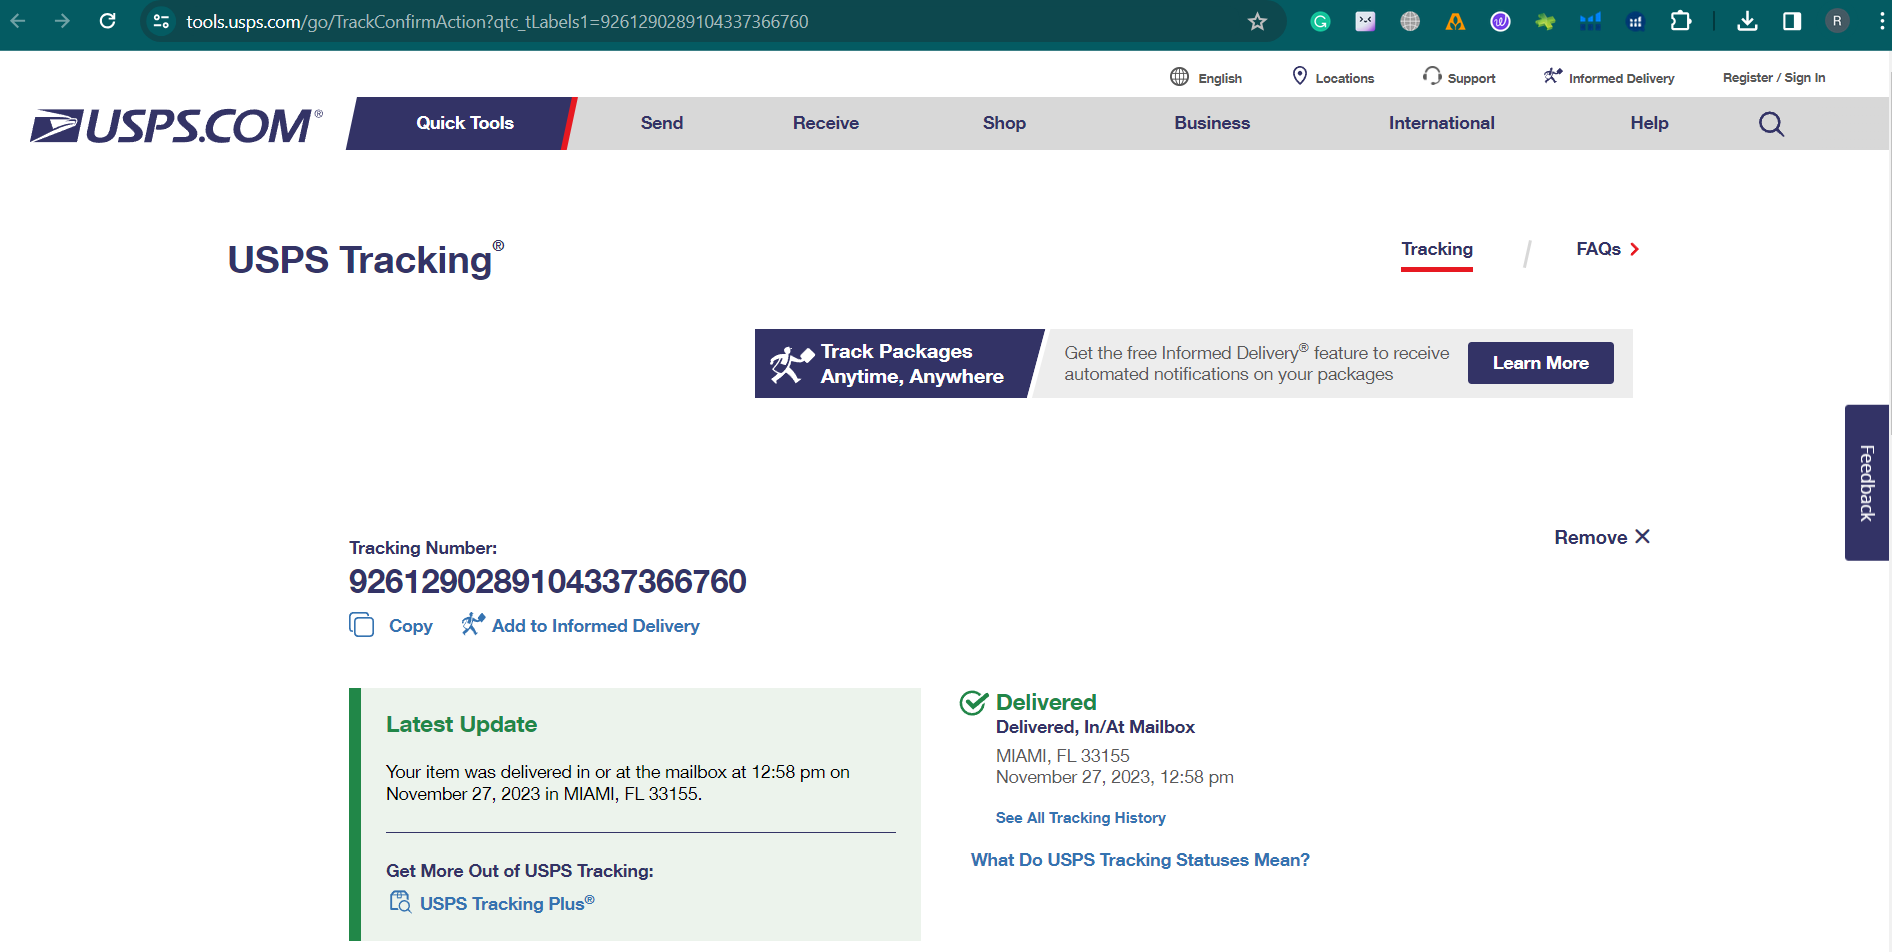Open the profile avatar R

[1837, 21]
